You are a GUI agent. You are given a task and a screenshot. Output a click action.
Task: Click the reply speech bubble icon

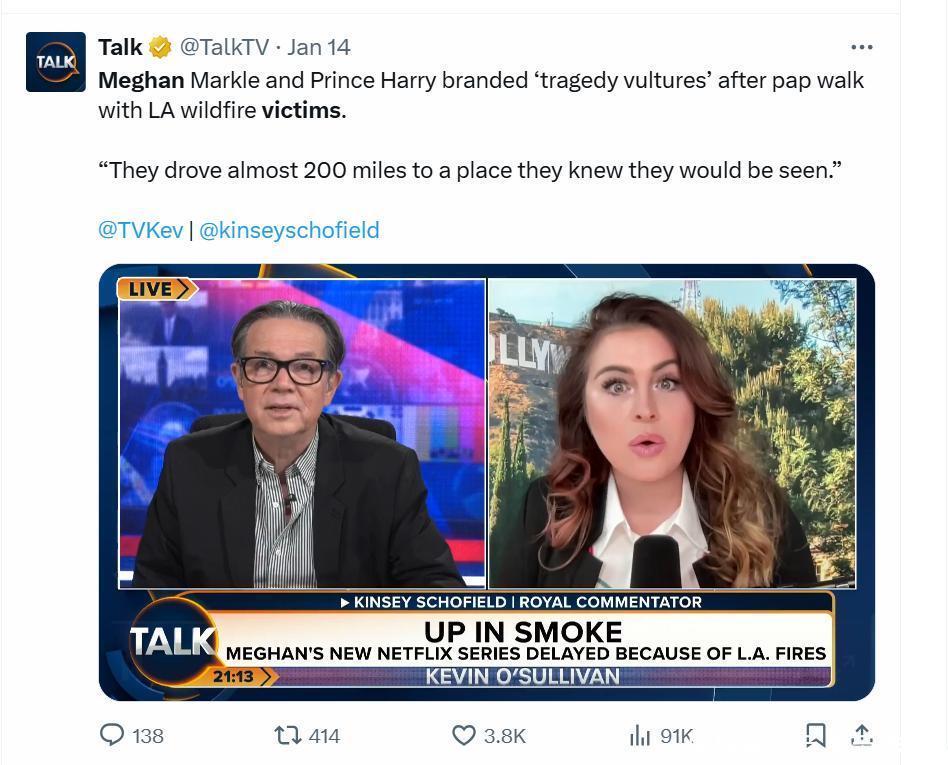(x=112, y=735)
